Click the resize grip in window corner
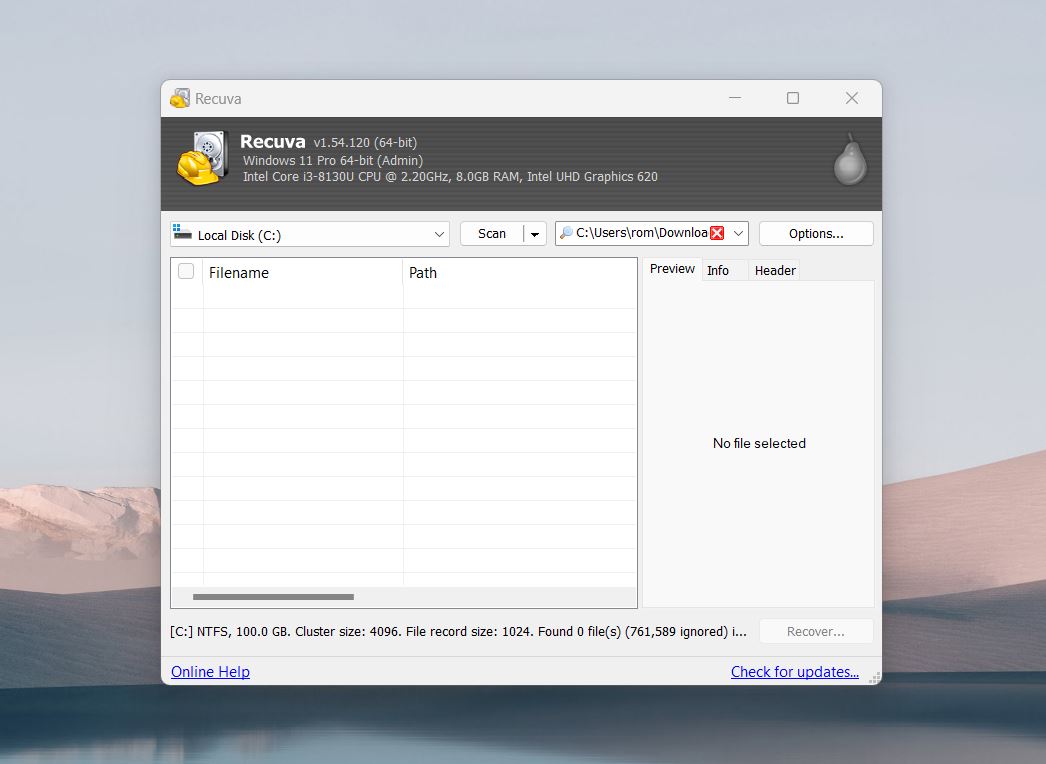 point(875,677)
